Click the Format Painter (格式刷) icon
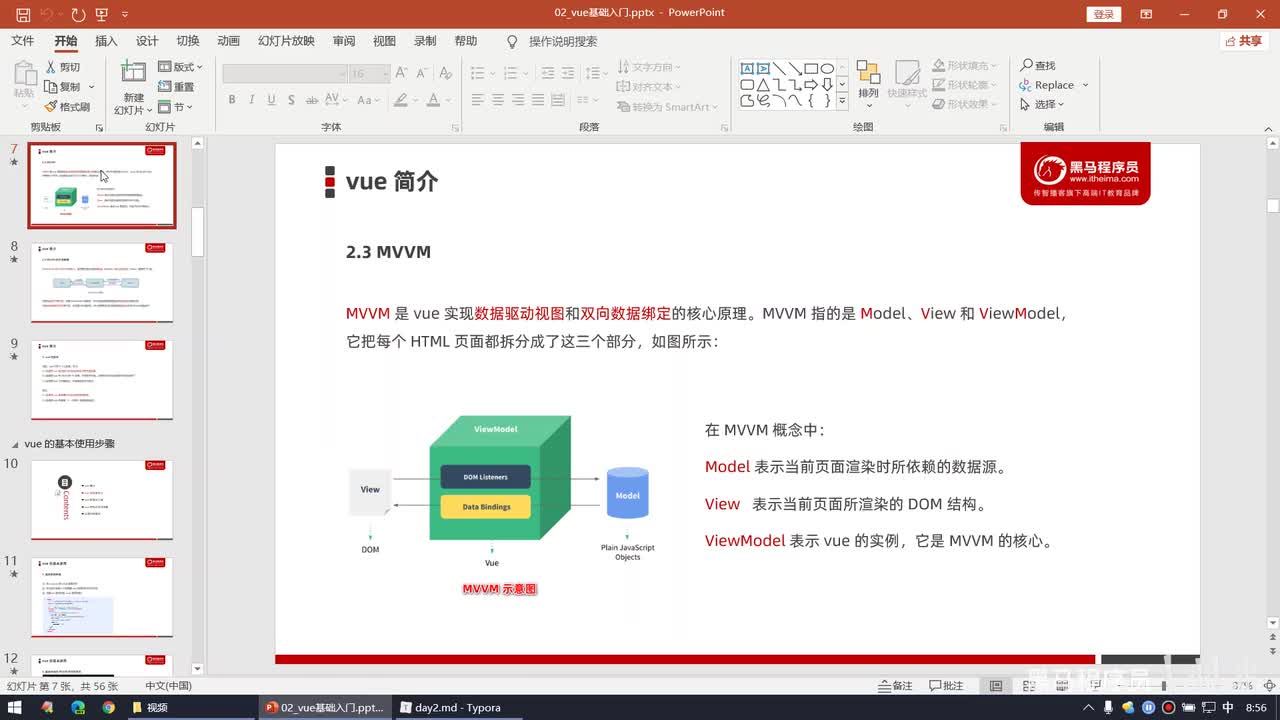 (51, 107)
